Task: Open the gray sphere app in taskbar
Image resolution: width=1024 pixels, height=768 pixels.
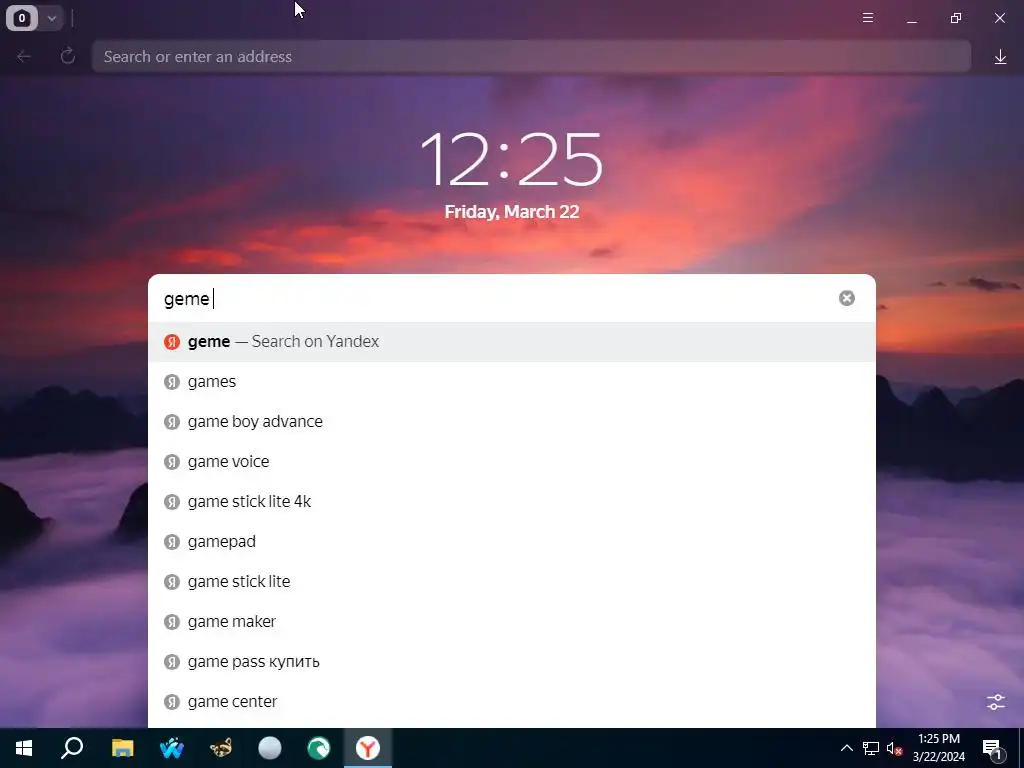Action: pos(270,748)
